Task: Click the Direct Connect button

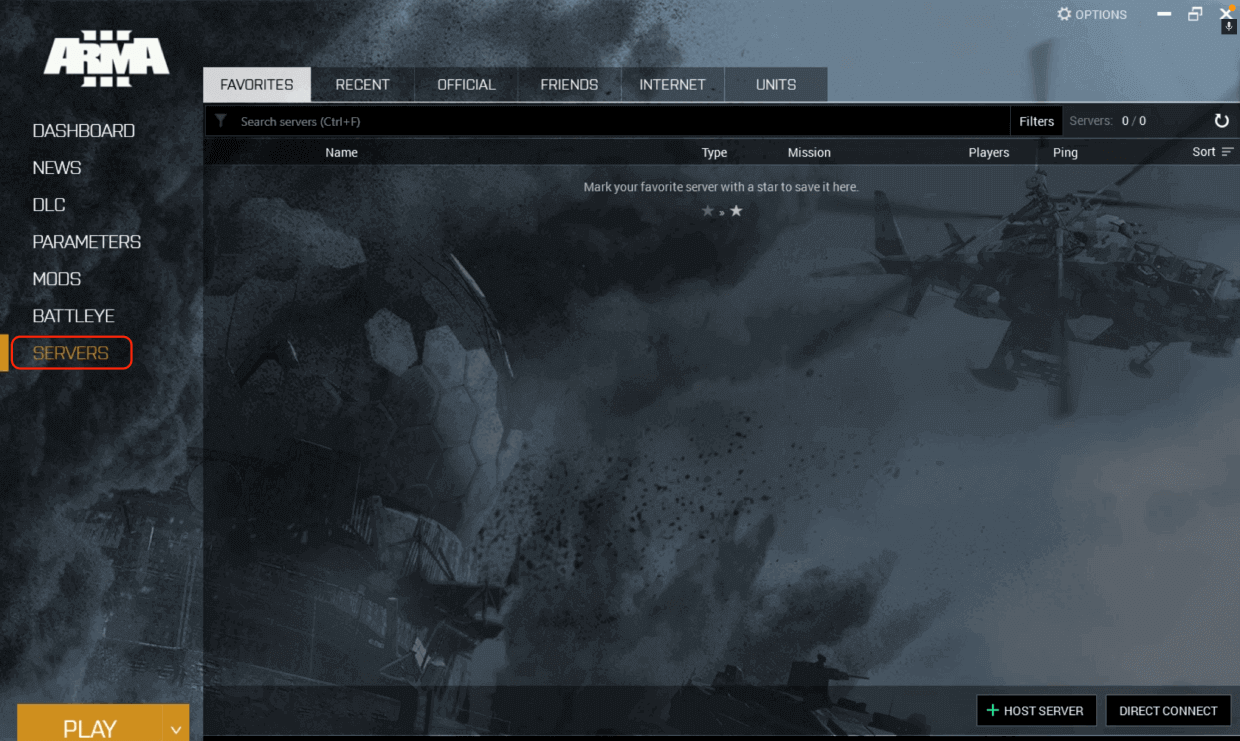Action: point(1168,710)
